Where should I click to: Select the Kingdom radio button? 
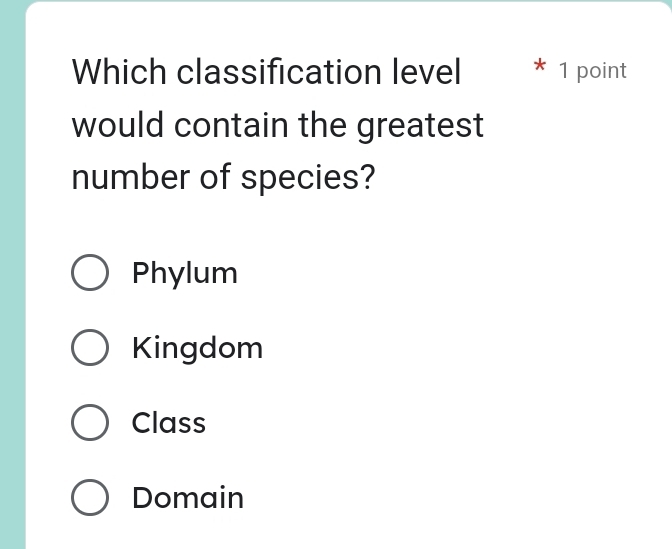(x=90, y=348)
